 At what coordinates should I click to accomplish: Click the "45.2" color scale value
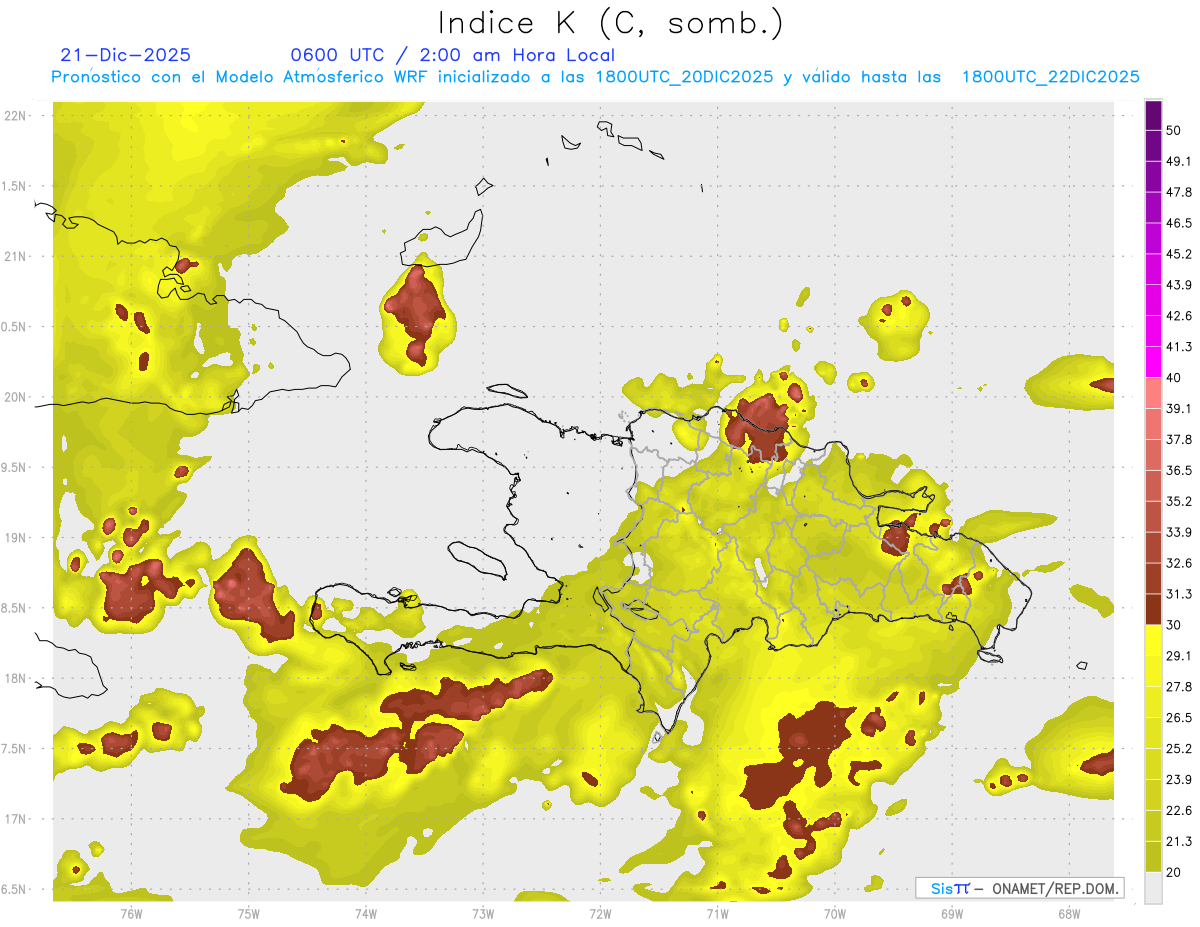(x=1179, y=254)
